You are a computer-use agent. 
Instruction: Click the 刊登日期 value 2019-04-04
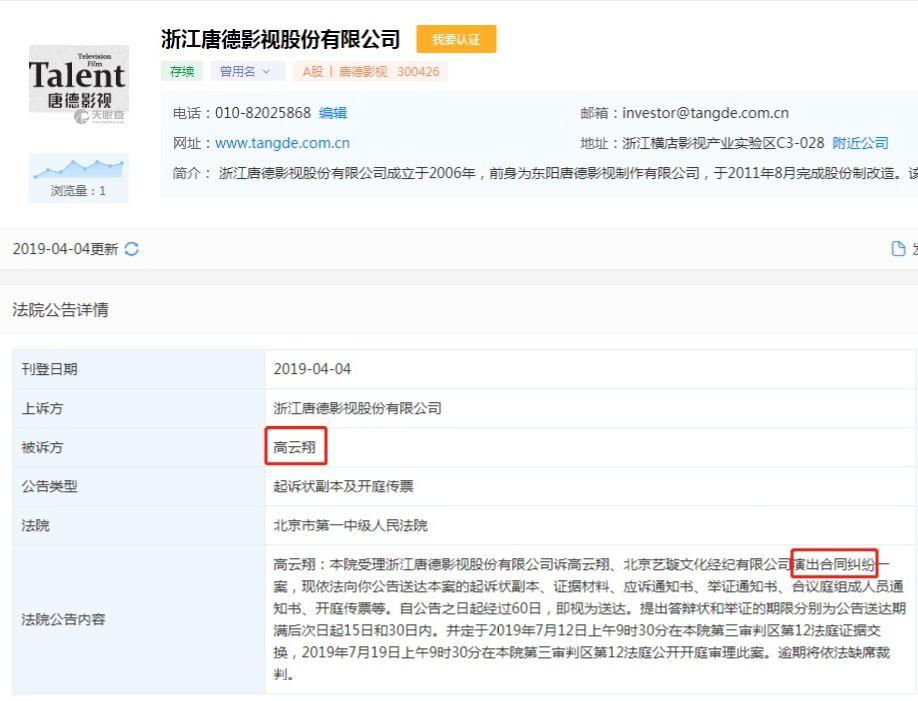pyautogui.click(x=312, y=369)
